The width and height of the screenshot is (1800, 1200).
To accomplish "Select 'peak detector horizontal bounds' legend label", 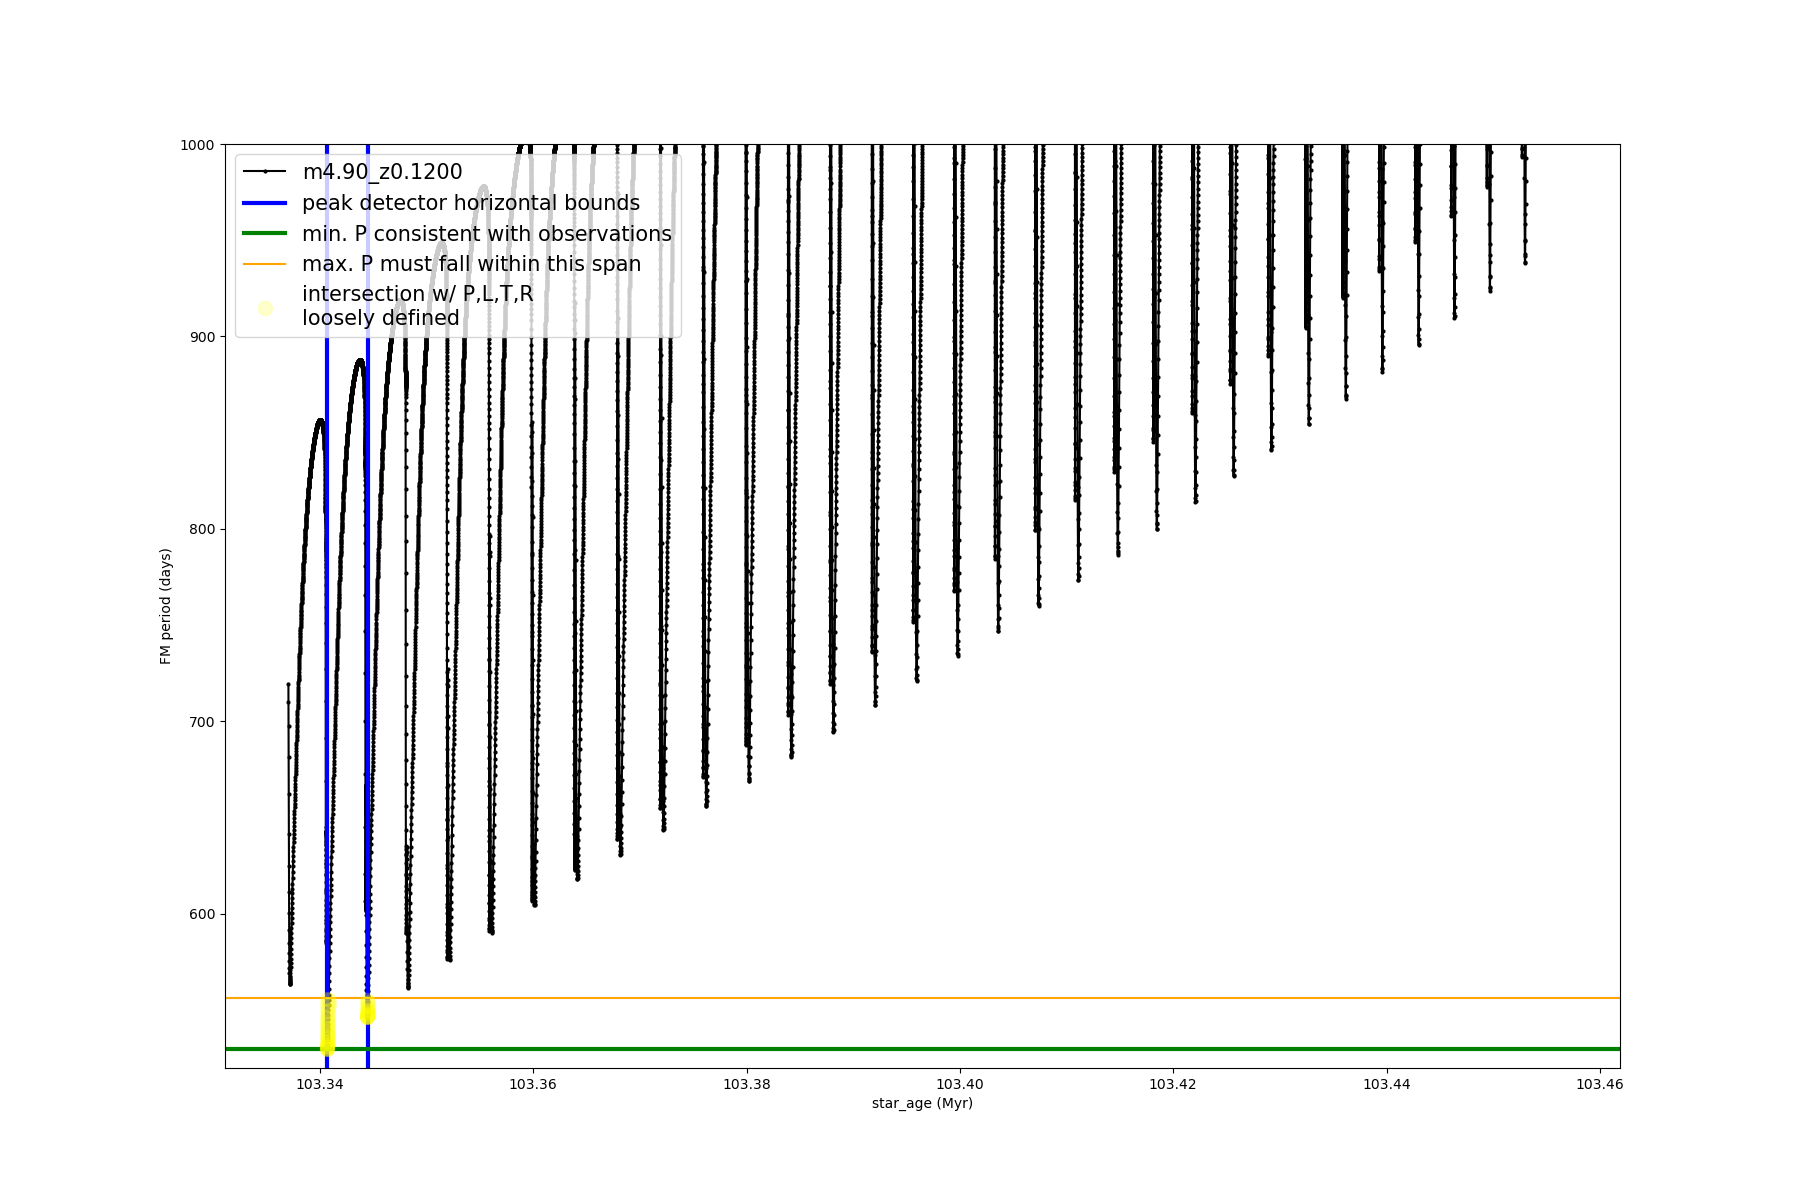I will click(x=470, y=203).
